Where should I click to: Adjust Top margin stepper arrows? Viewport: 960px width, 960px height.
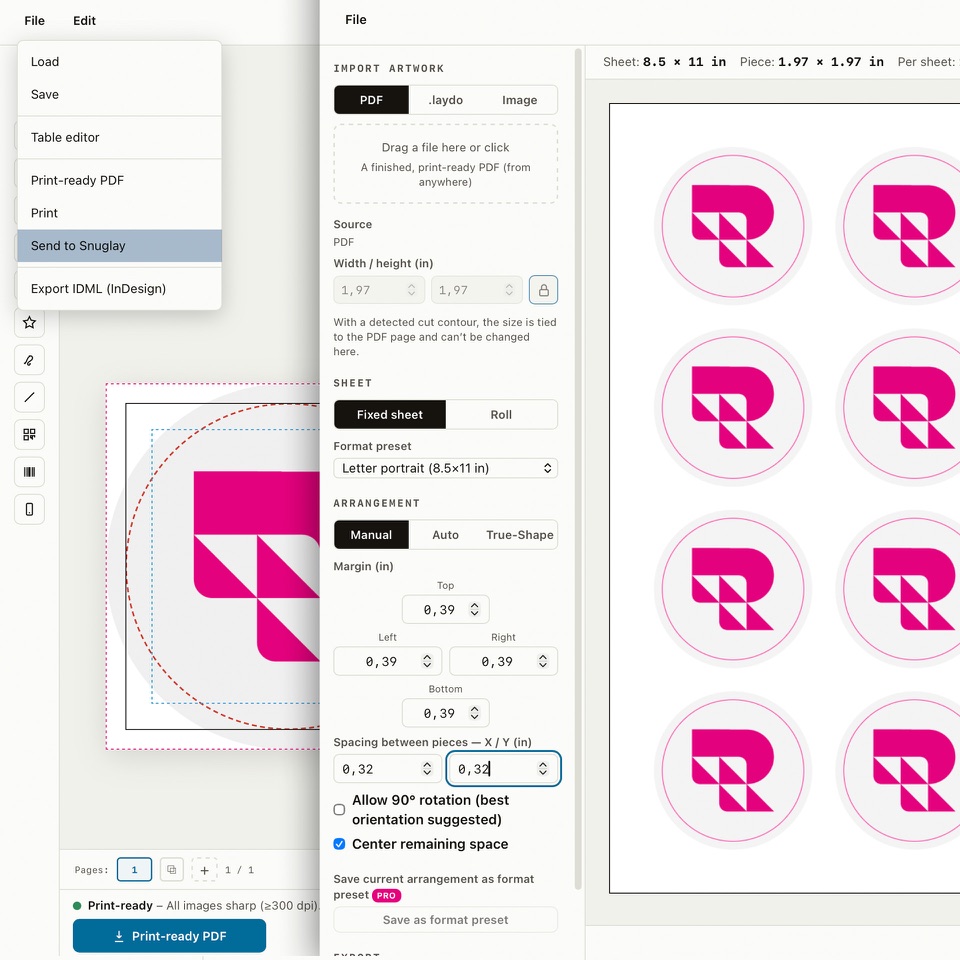pyautogui.click(x=474, y=609)
